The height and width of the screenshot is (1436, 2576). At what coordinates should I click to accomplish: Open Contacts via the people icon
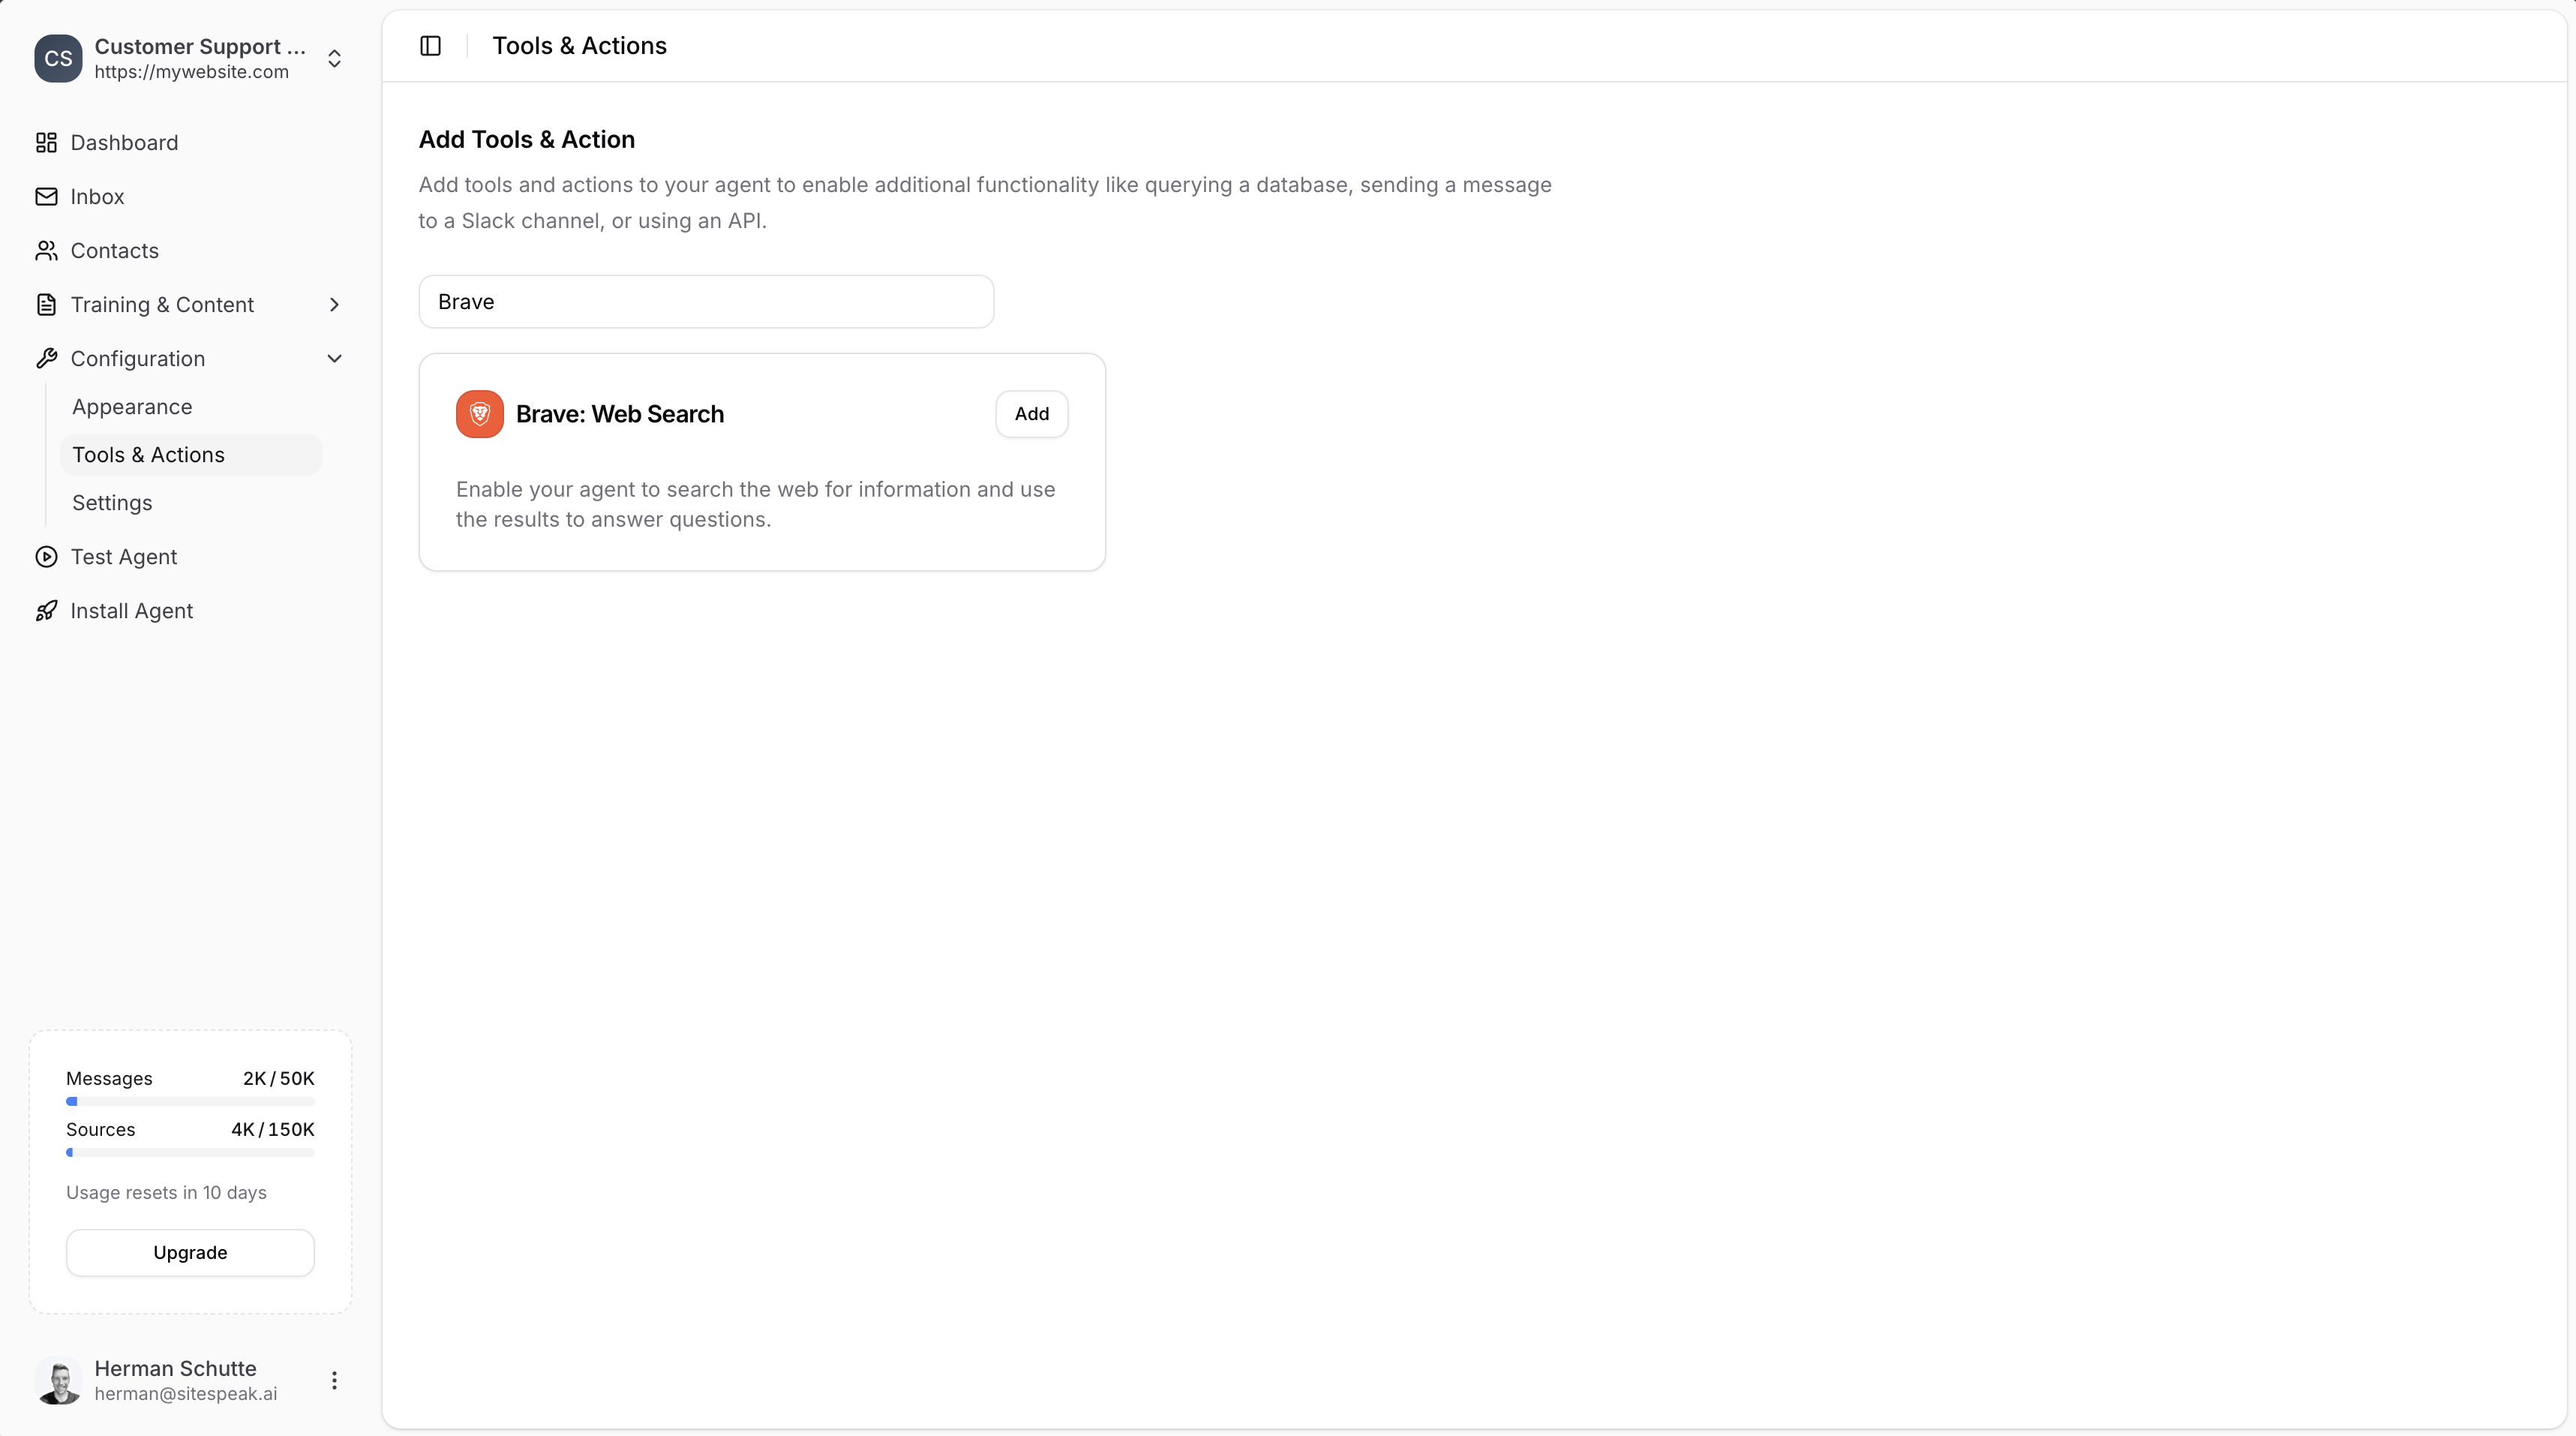pyautogui.click(x=46, y=250)
